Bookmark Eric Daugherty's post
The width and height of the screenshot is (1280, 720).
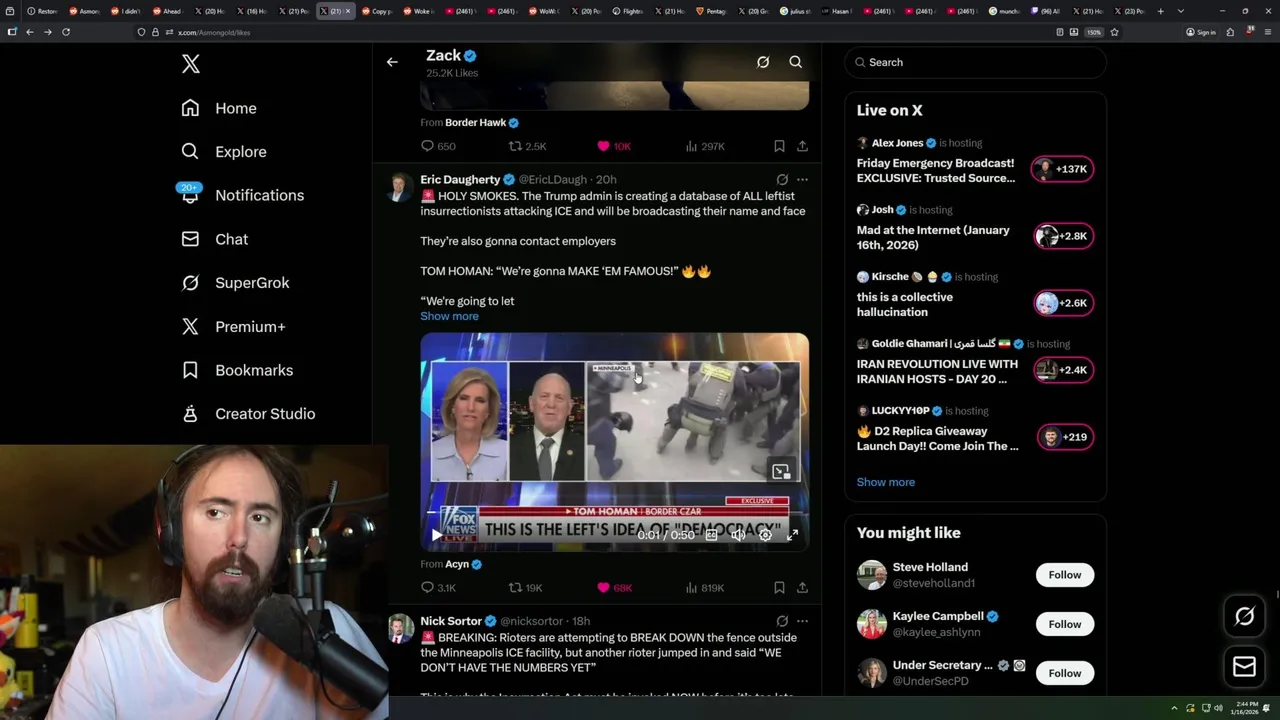[779, 588]
